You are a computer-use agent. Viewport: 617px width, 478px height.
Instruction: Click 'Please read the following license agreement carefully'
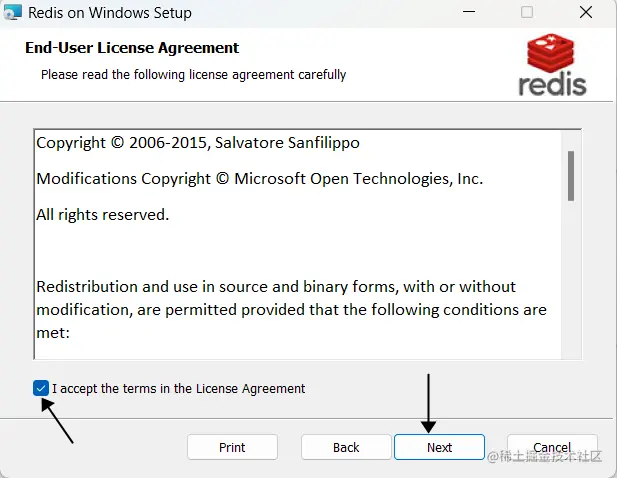[194, 75]
